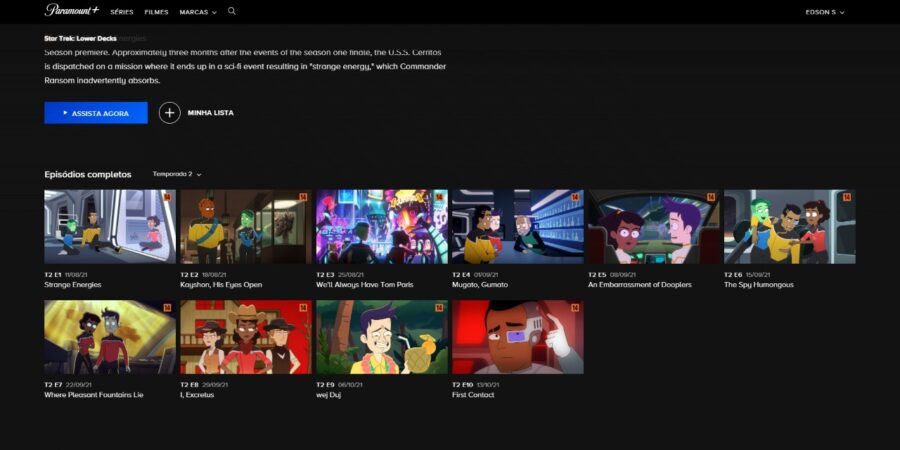Click the I, Excretus title text
Viewport: 900px width, 450px height.
(197, 395)
